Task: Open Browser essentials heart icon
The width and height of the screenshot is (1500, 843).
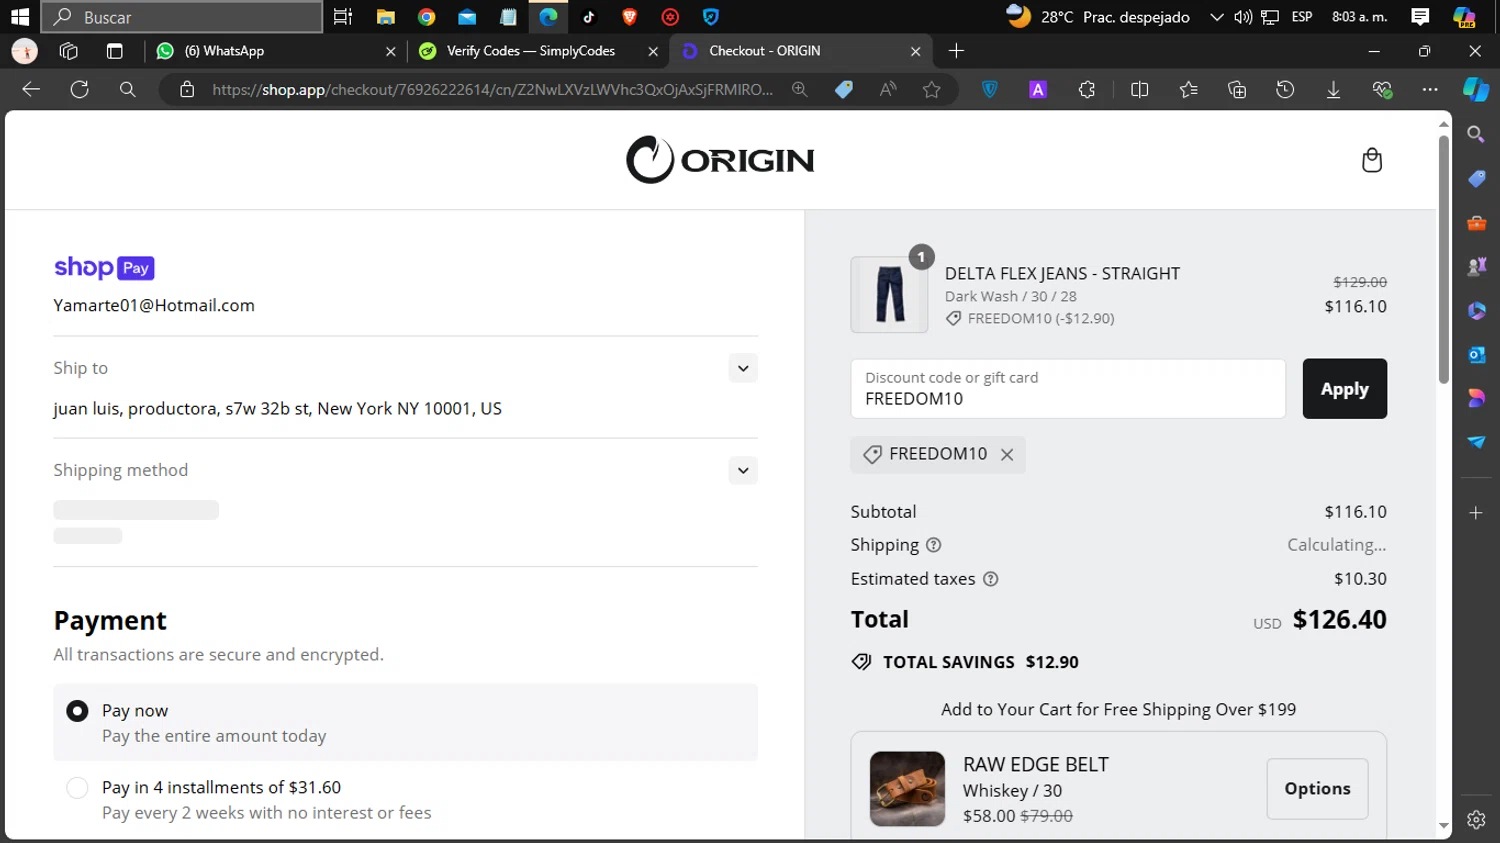Action: click(x=1382, y=90)
